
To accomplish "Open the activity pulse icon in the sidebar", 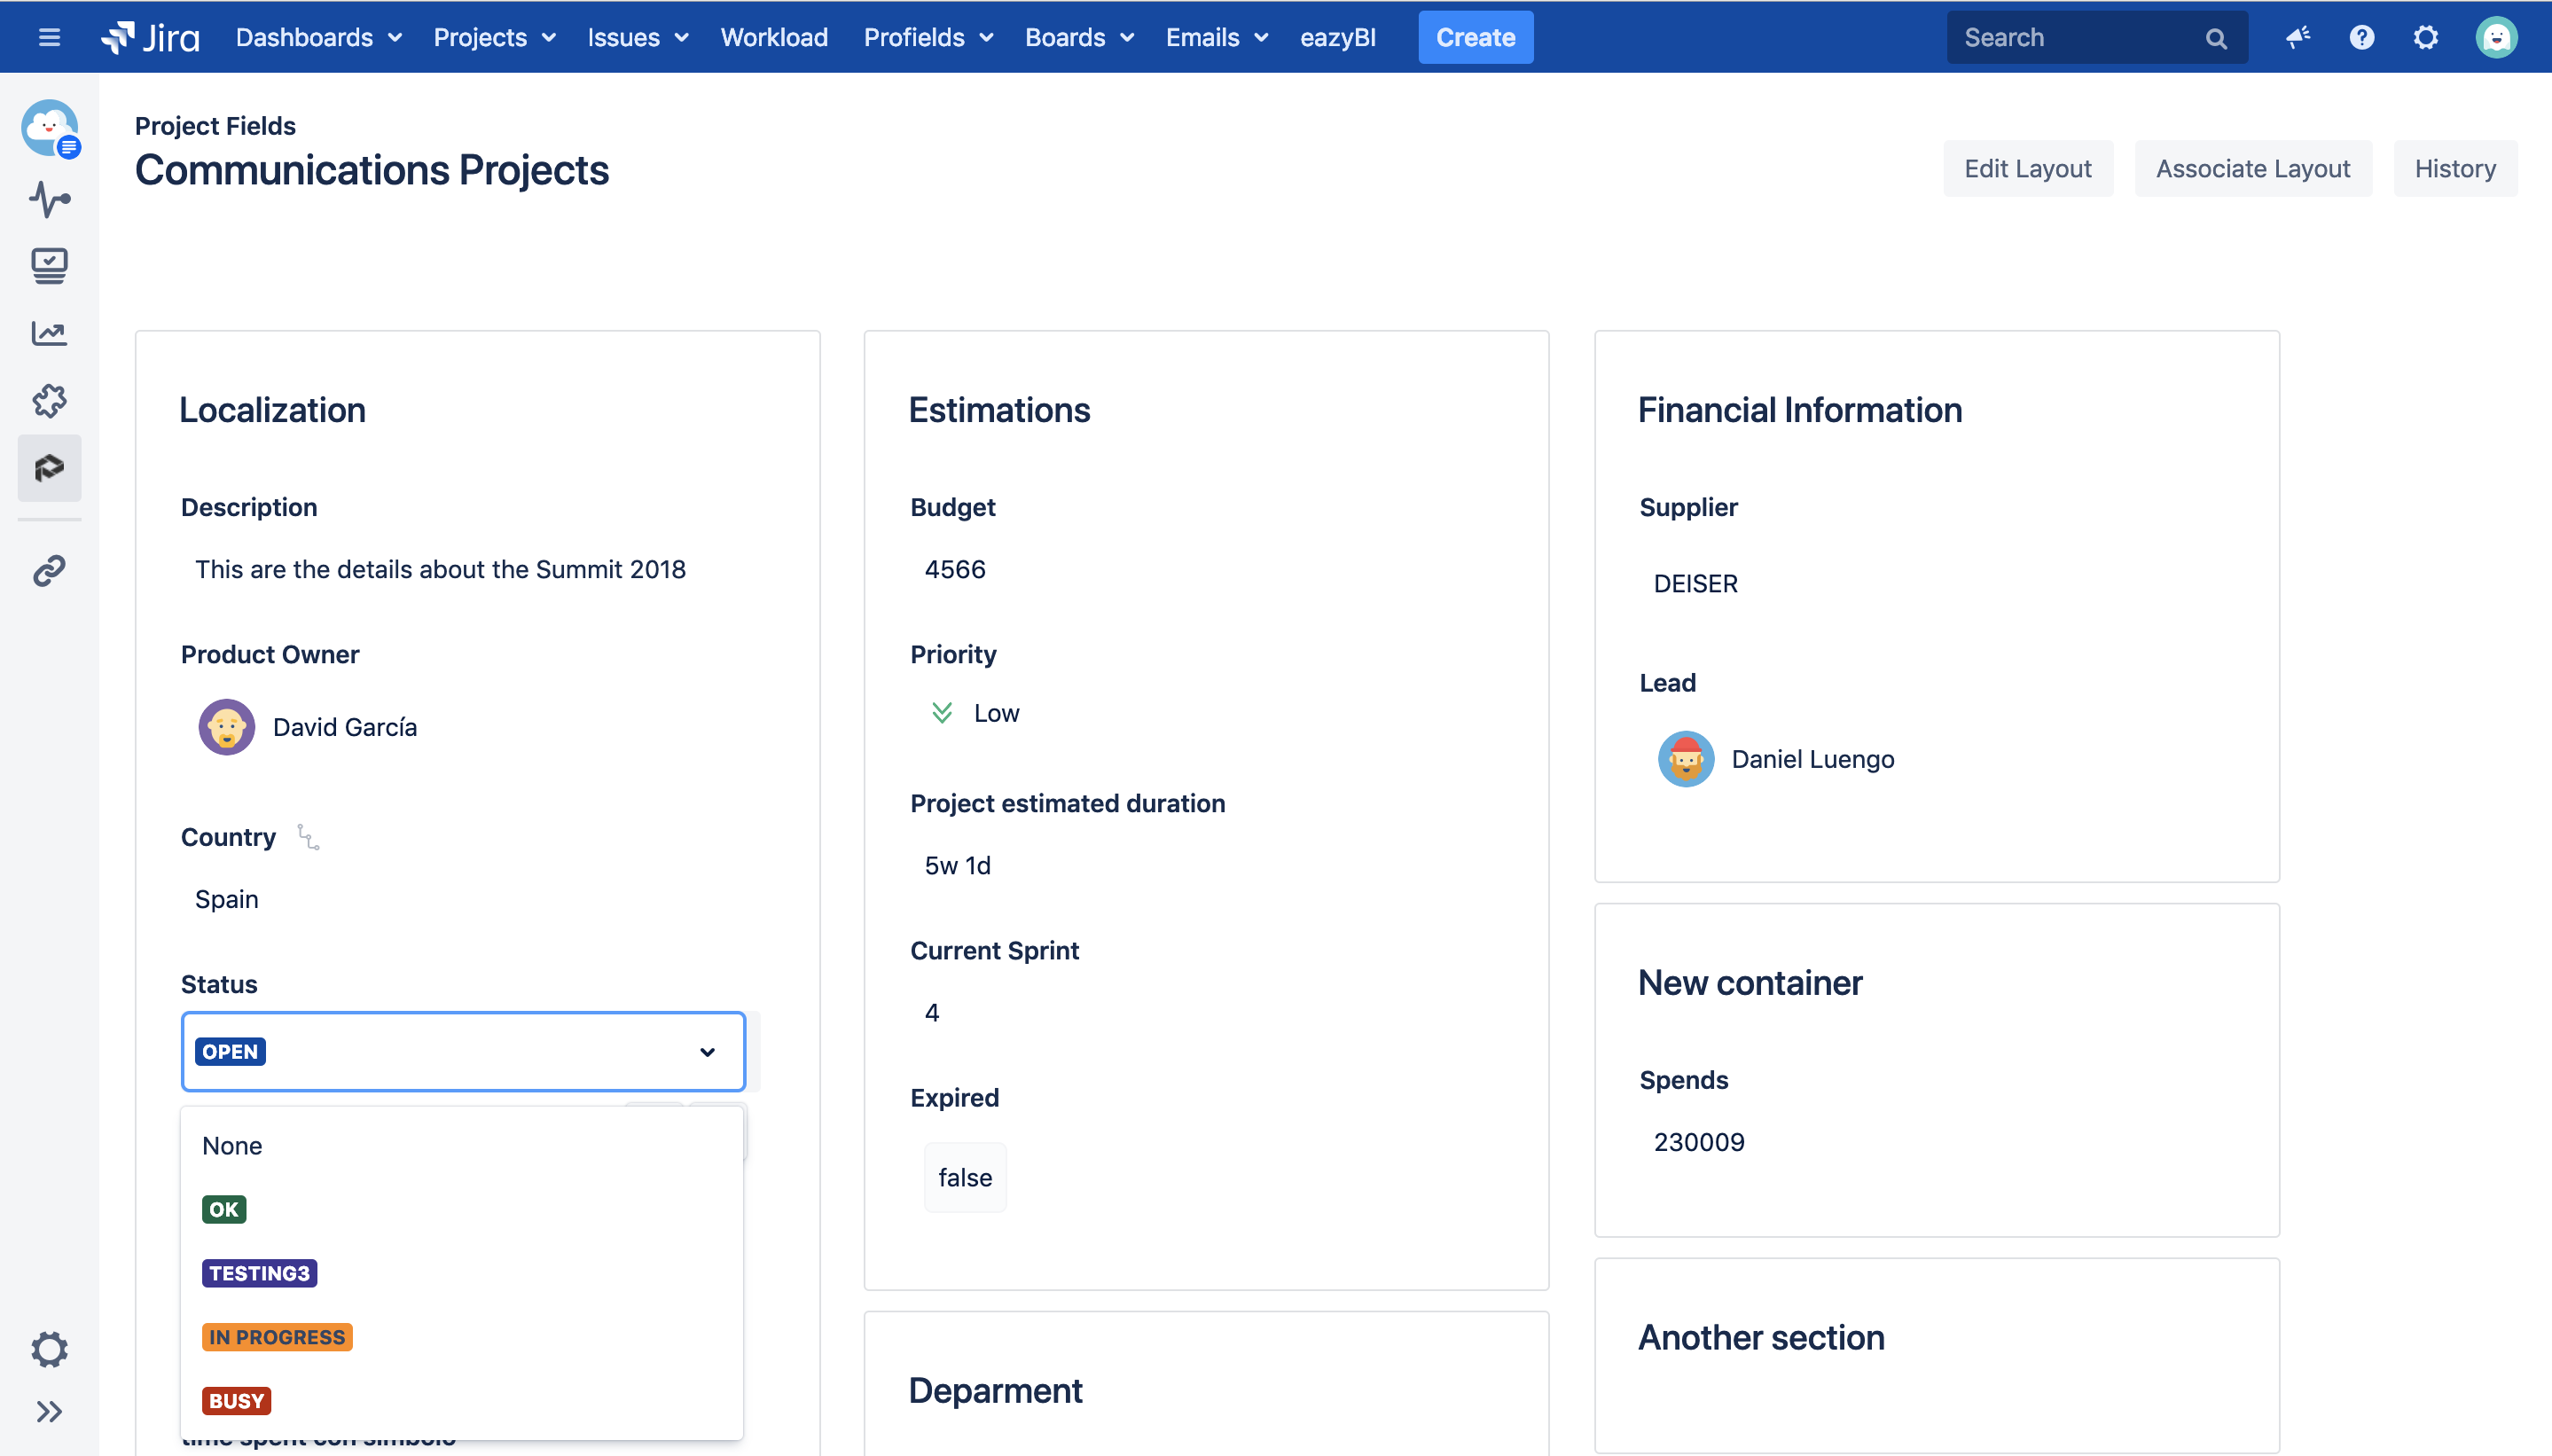I will [x=49, y=199].
